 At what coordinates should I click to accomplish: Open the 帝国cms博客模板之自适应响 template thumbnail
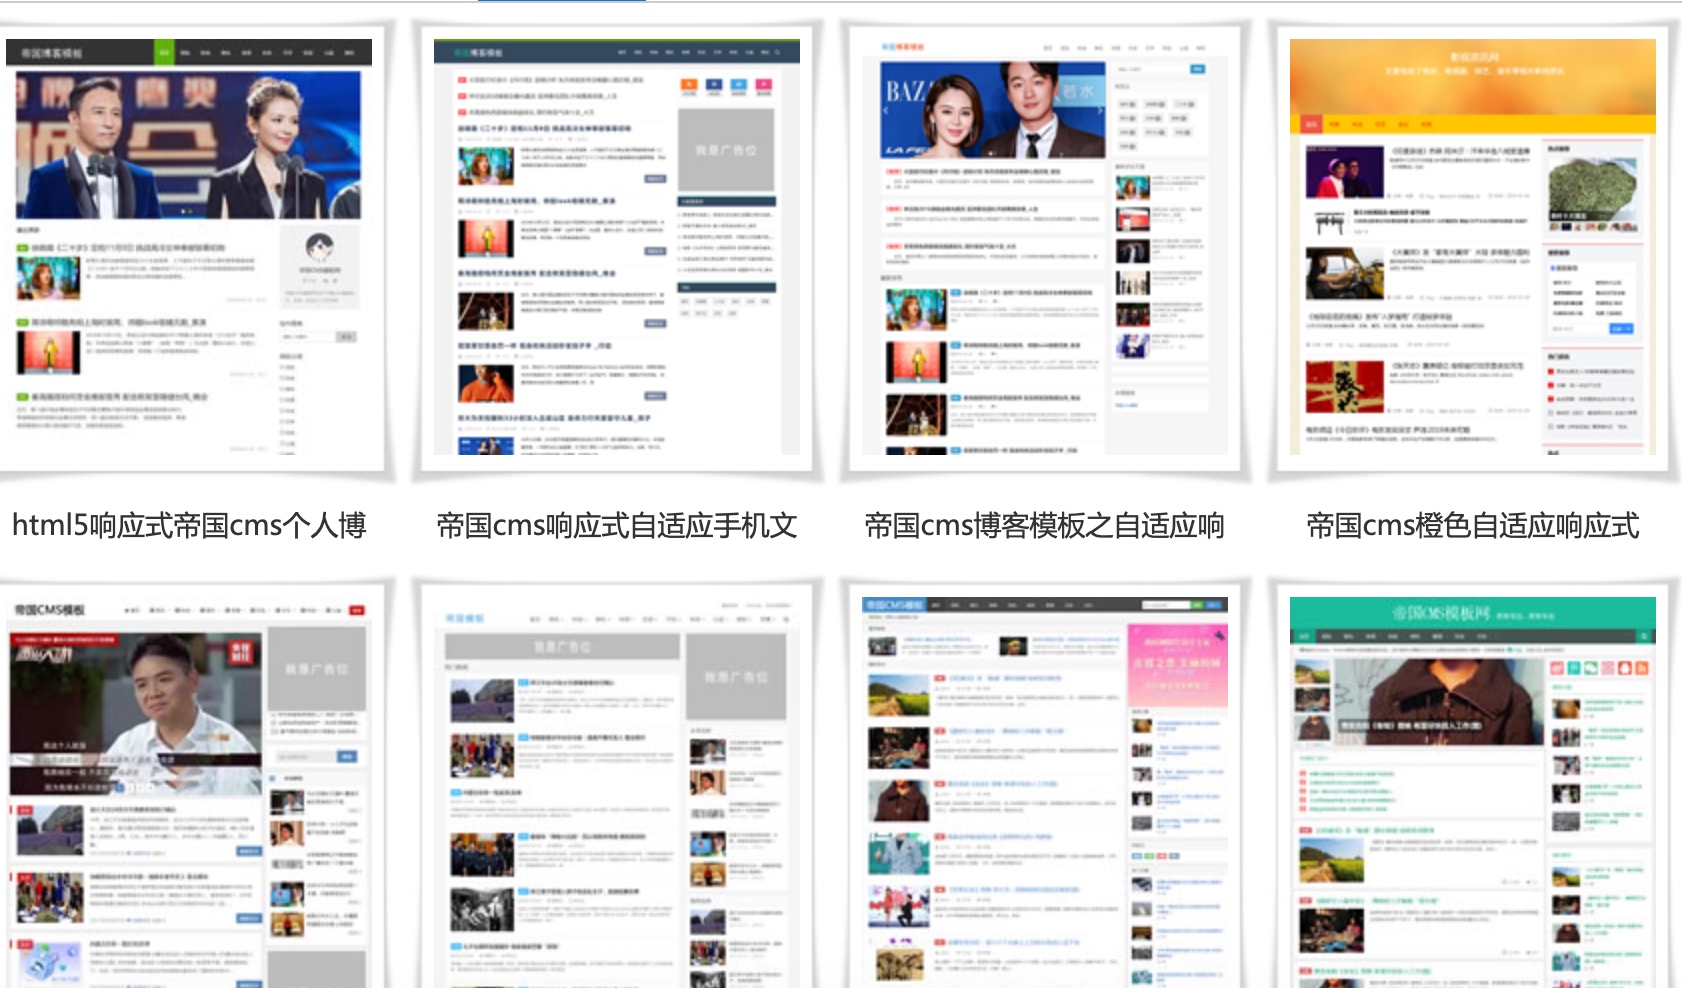point(1045,247)
